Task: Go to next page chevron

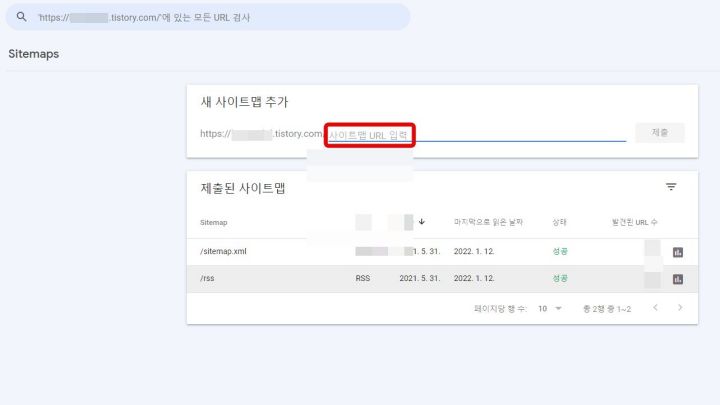Action: click(680, 308)
